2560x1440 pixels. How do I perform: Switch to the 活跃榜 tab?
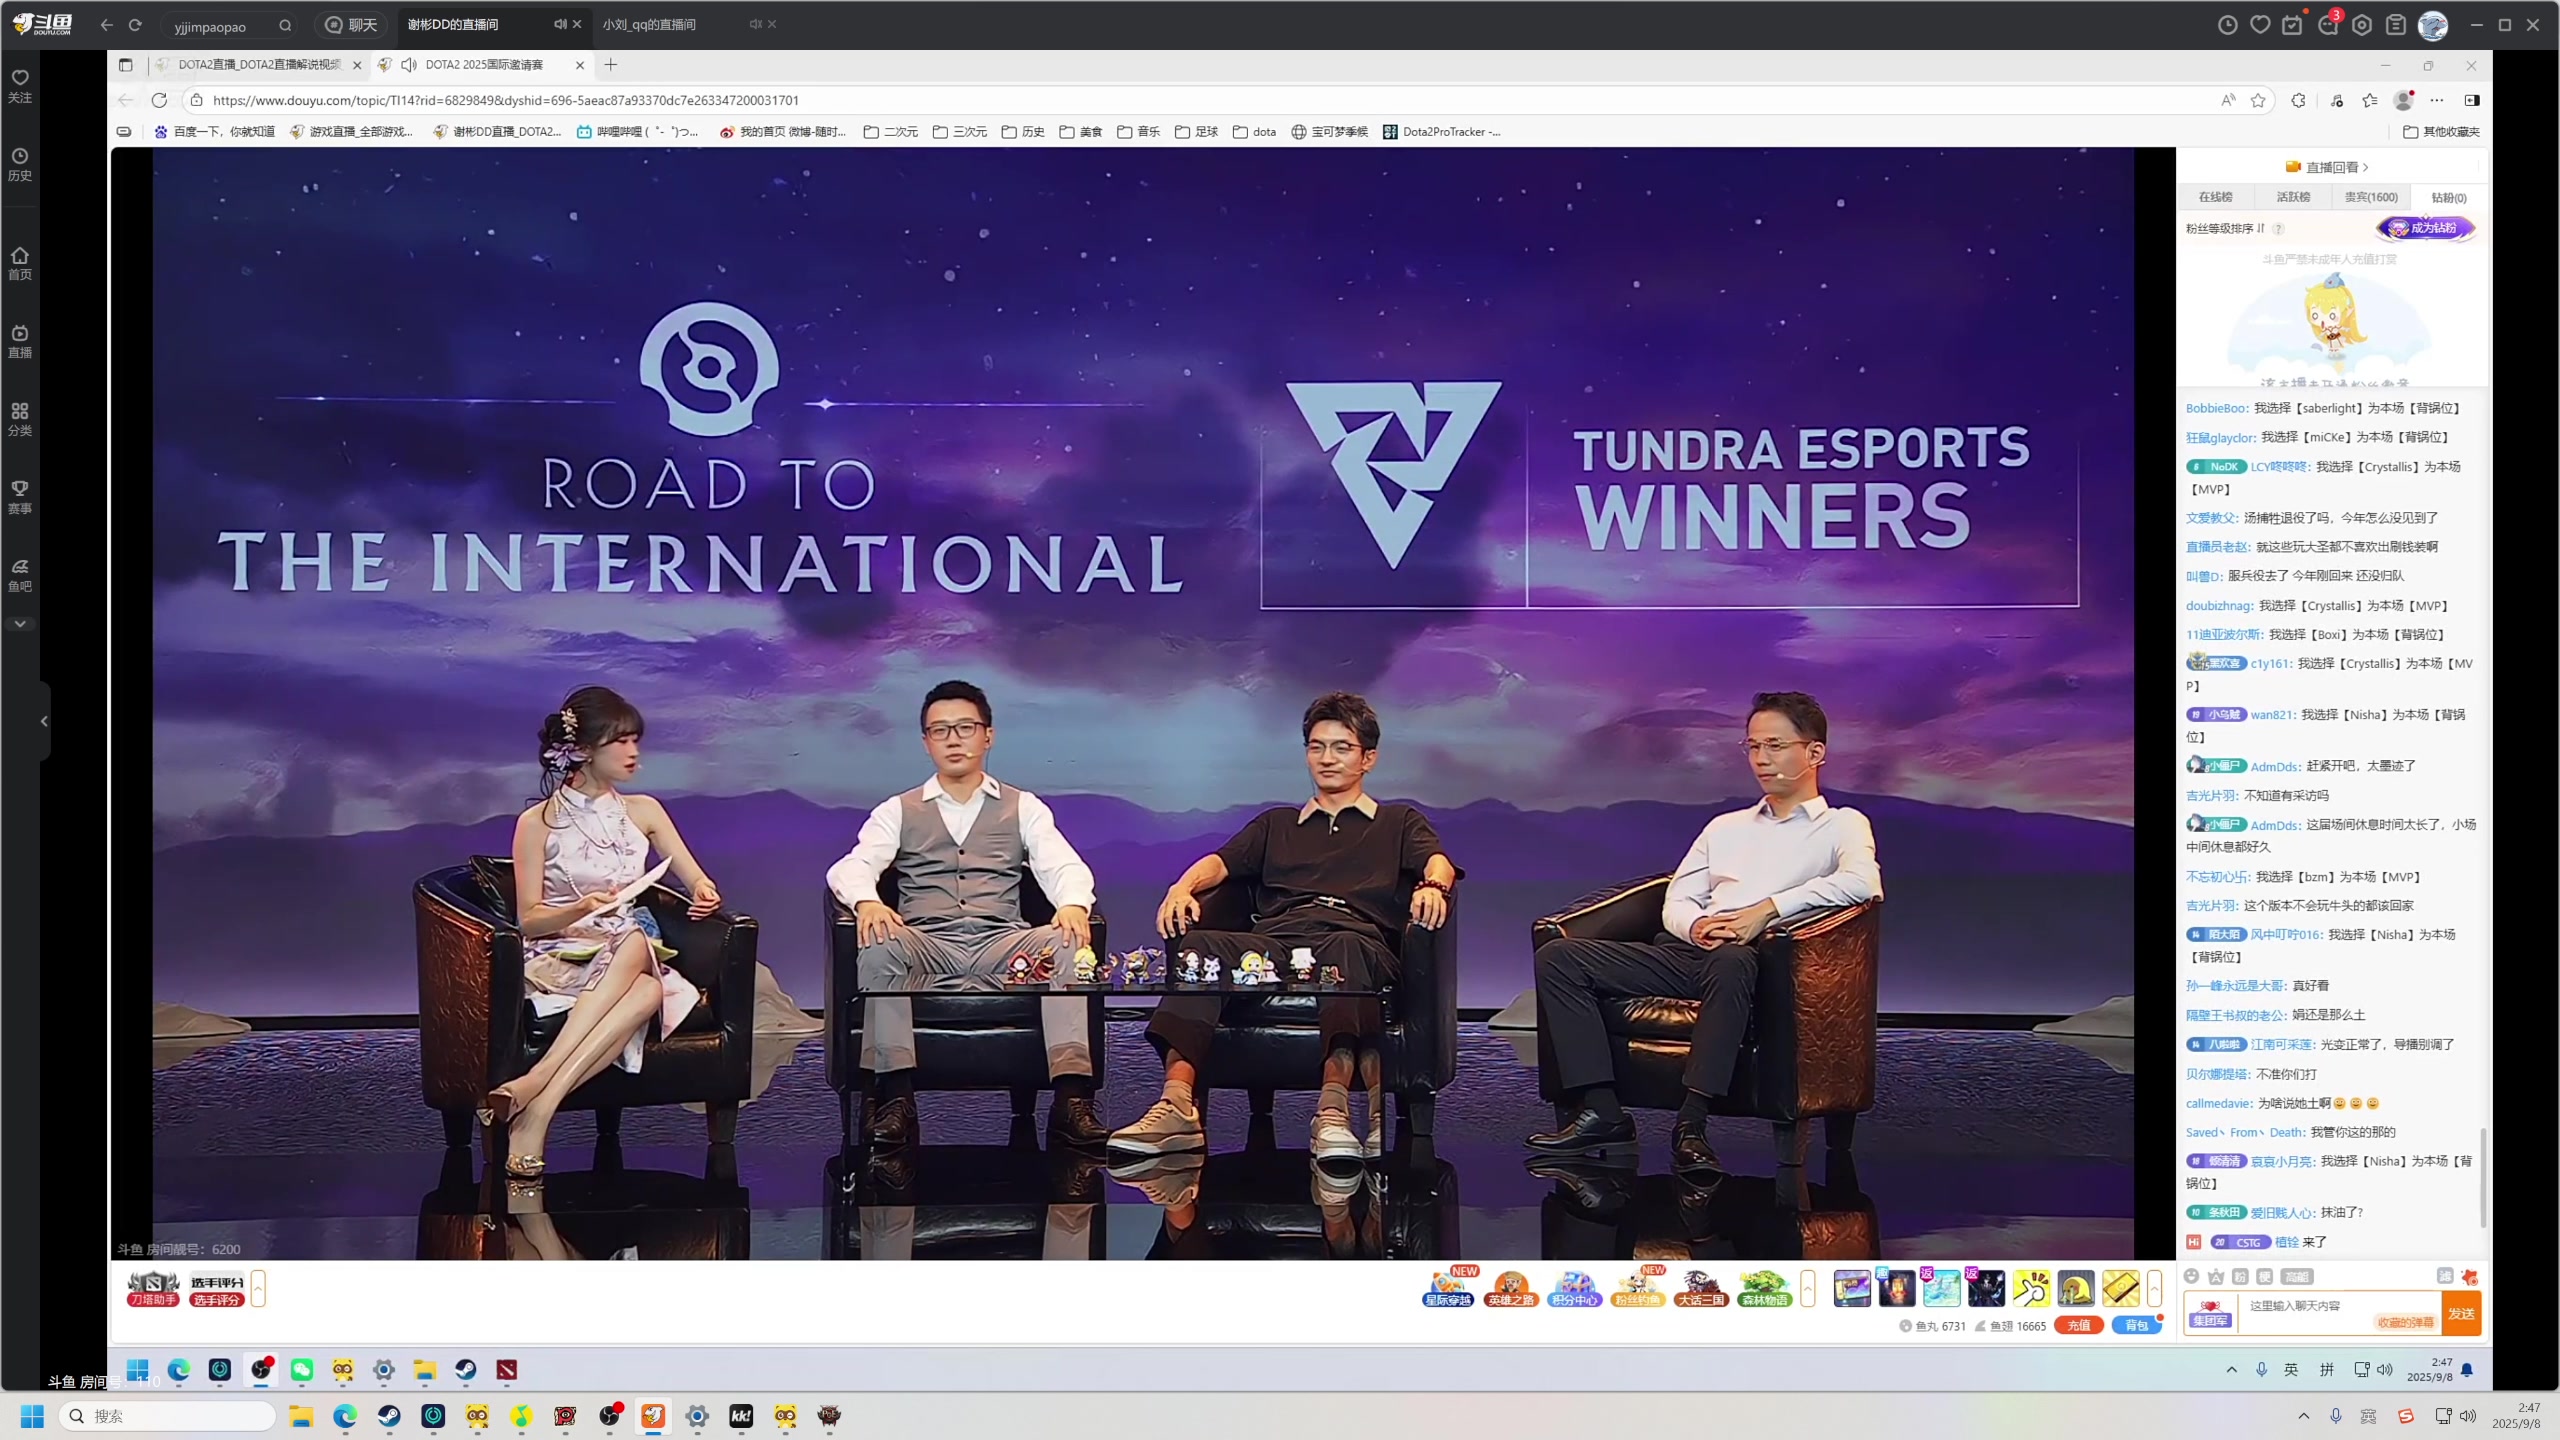pos(2293,197)
